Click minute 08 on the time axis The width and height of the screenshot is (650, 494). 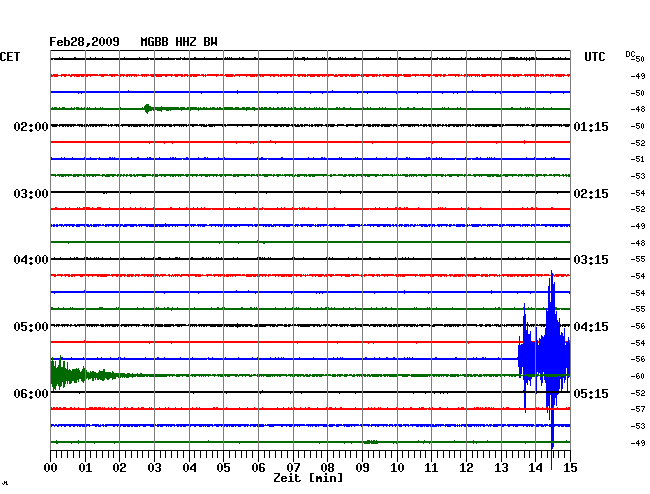click(327, 467)
